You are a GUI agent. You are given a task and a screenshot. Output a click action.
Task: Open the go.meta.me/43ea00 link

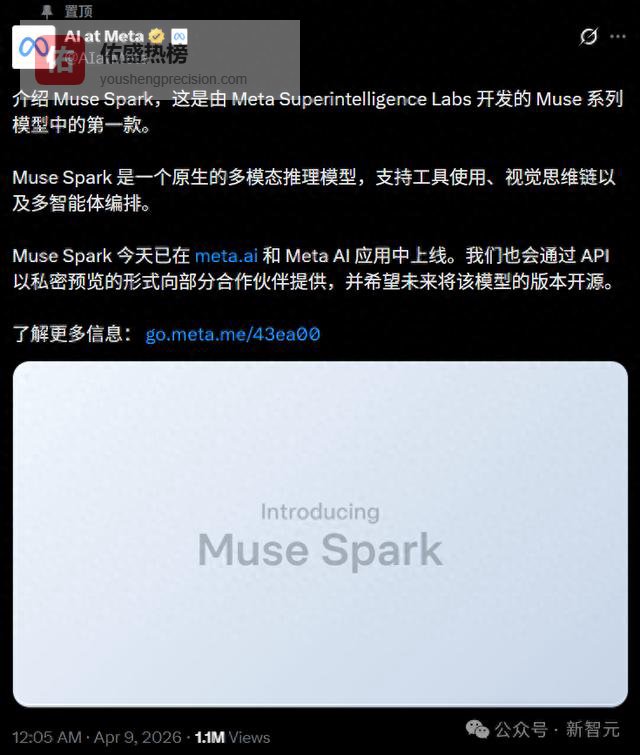pos(233,334)
